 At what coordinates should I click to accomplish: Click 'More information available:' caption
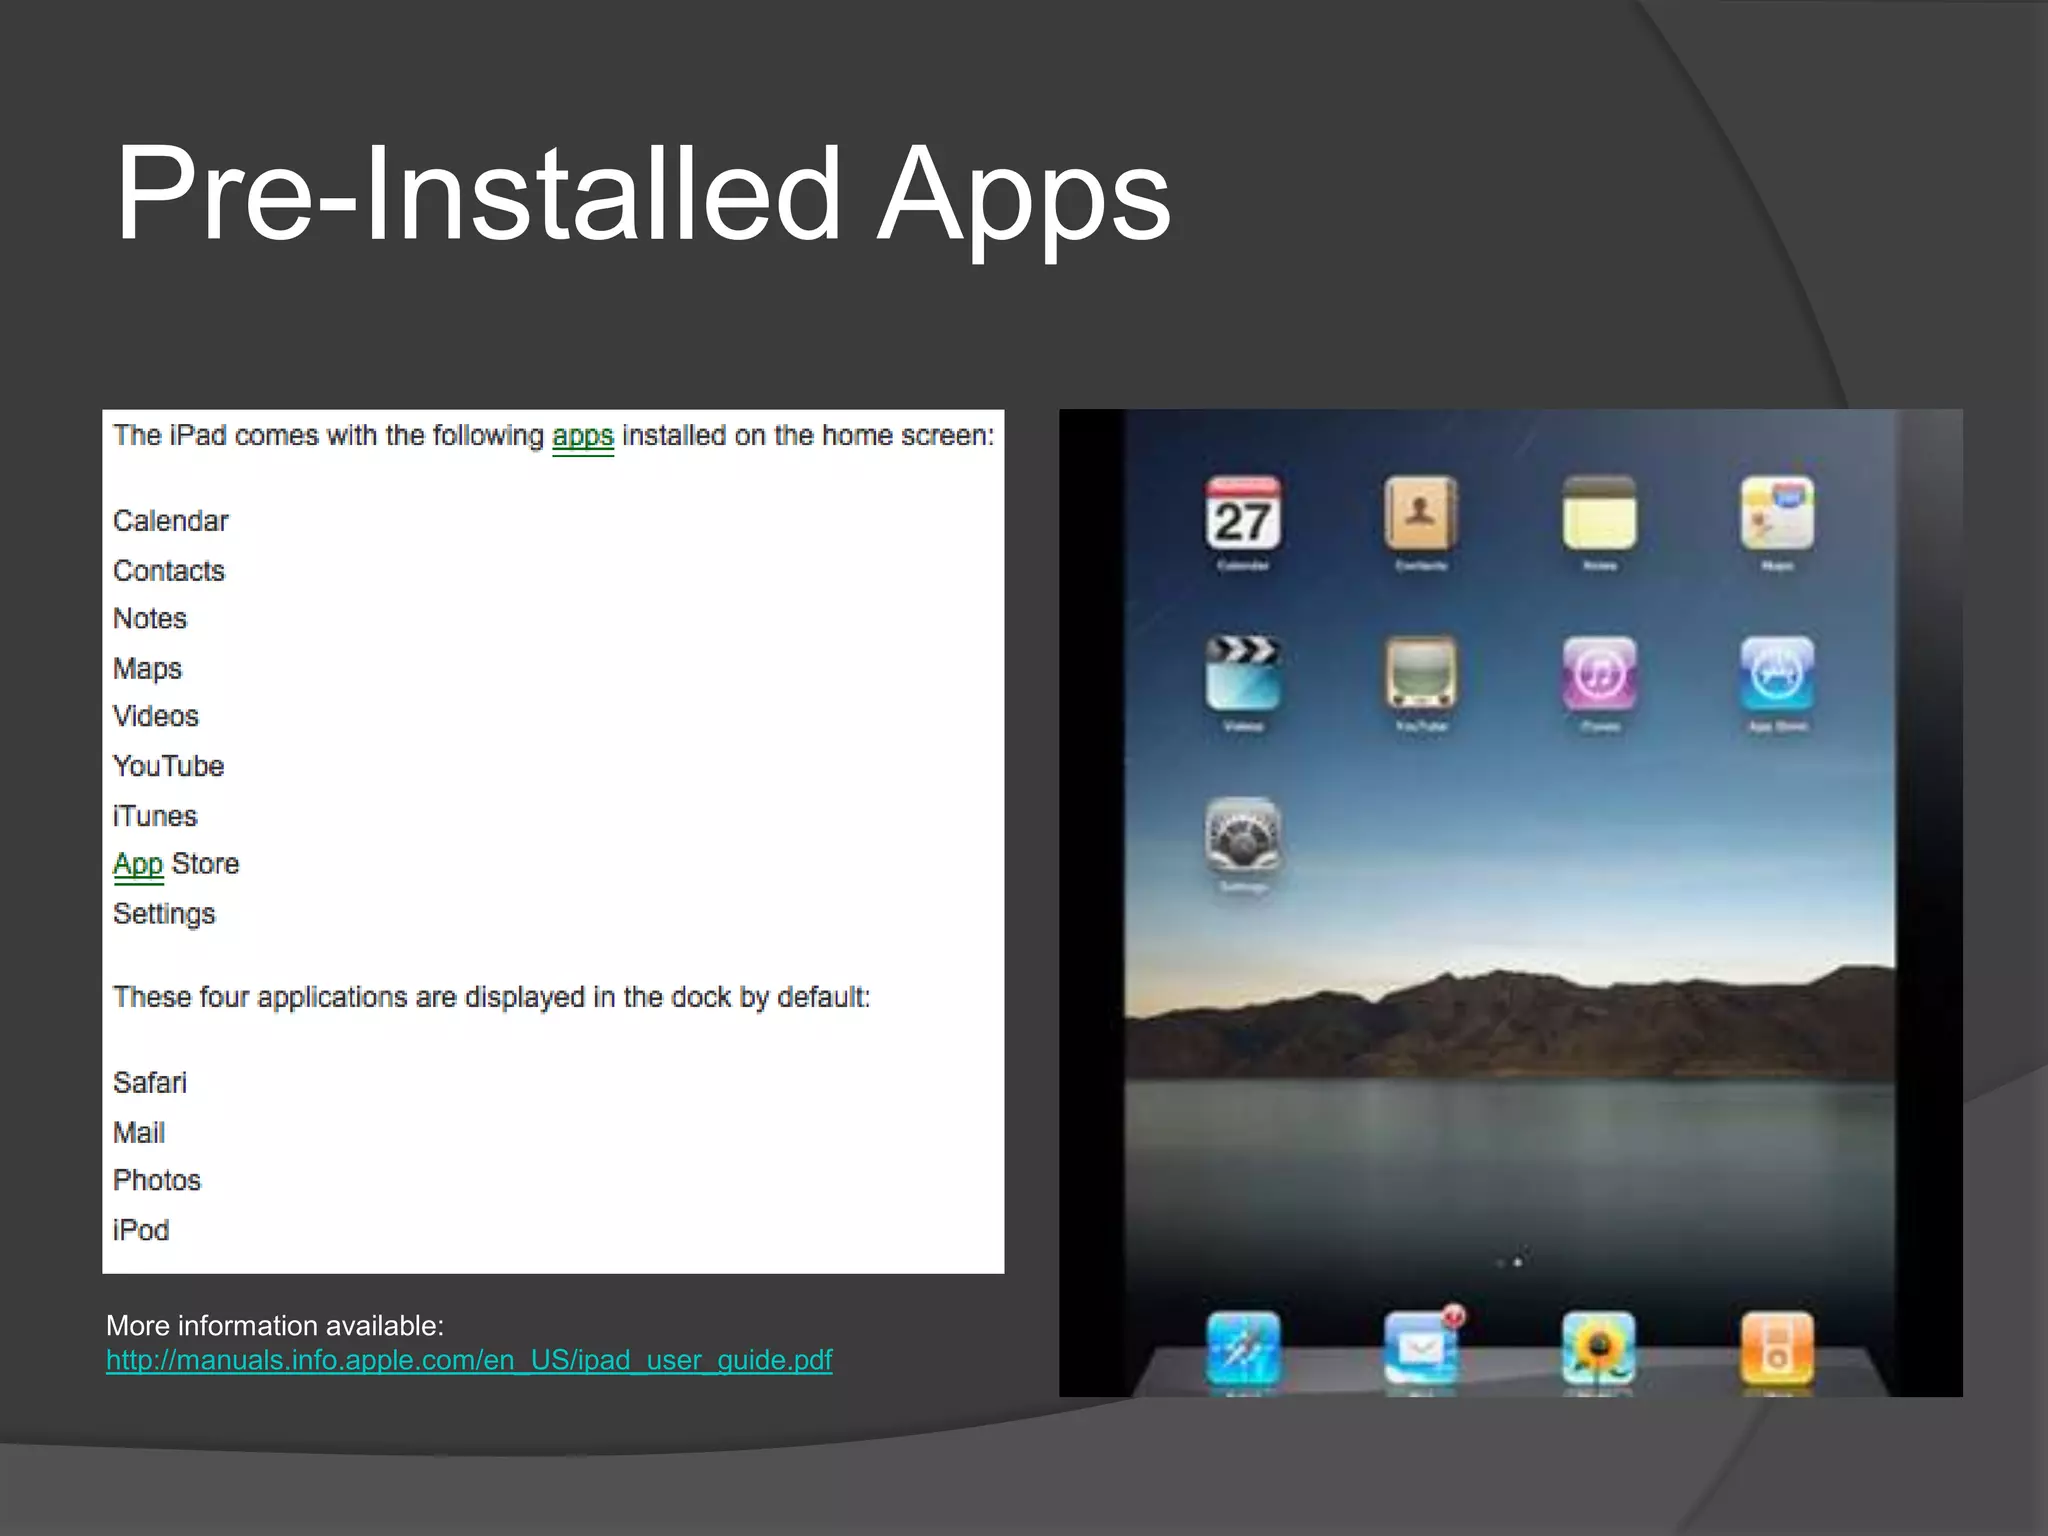coord(275,1326)
